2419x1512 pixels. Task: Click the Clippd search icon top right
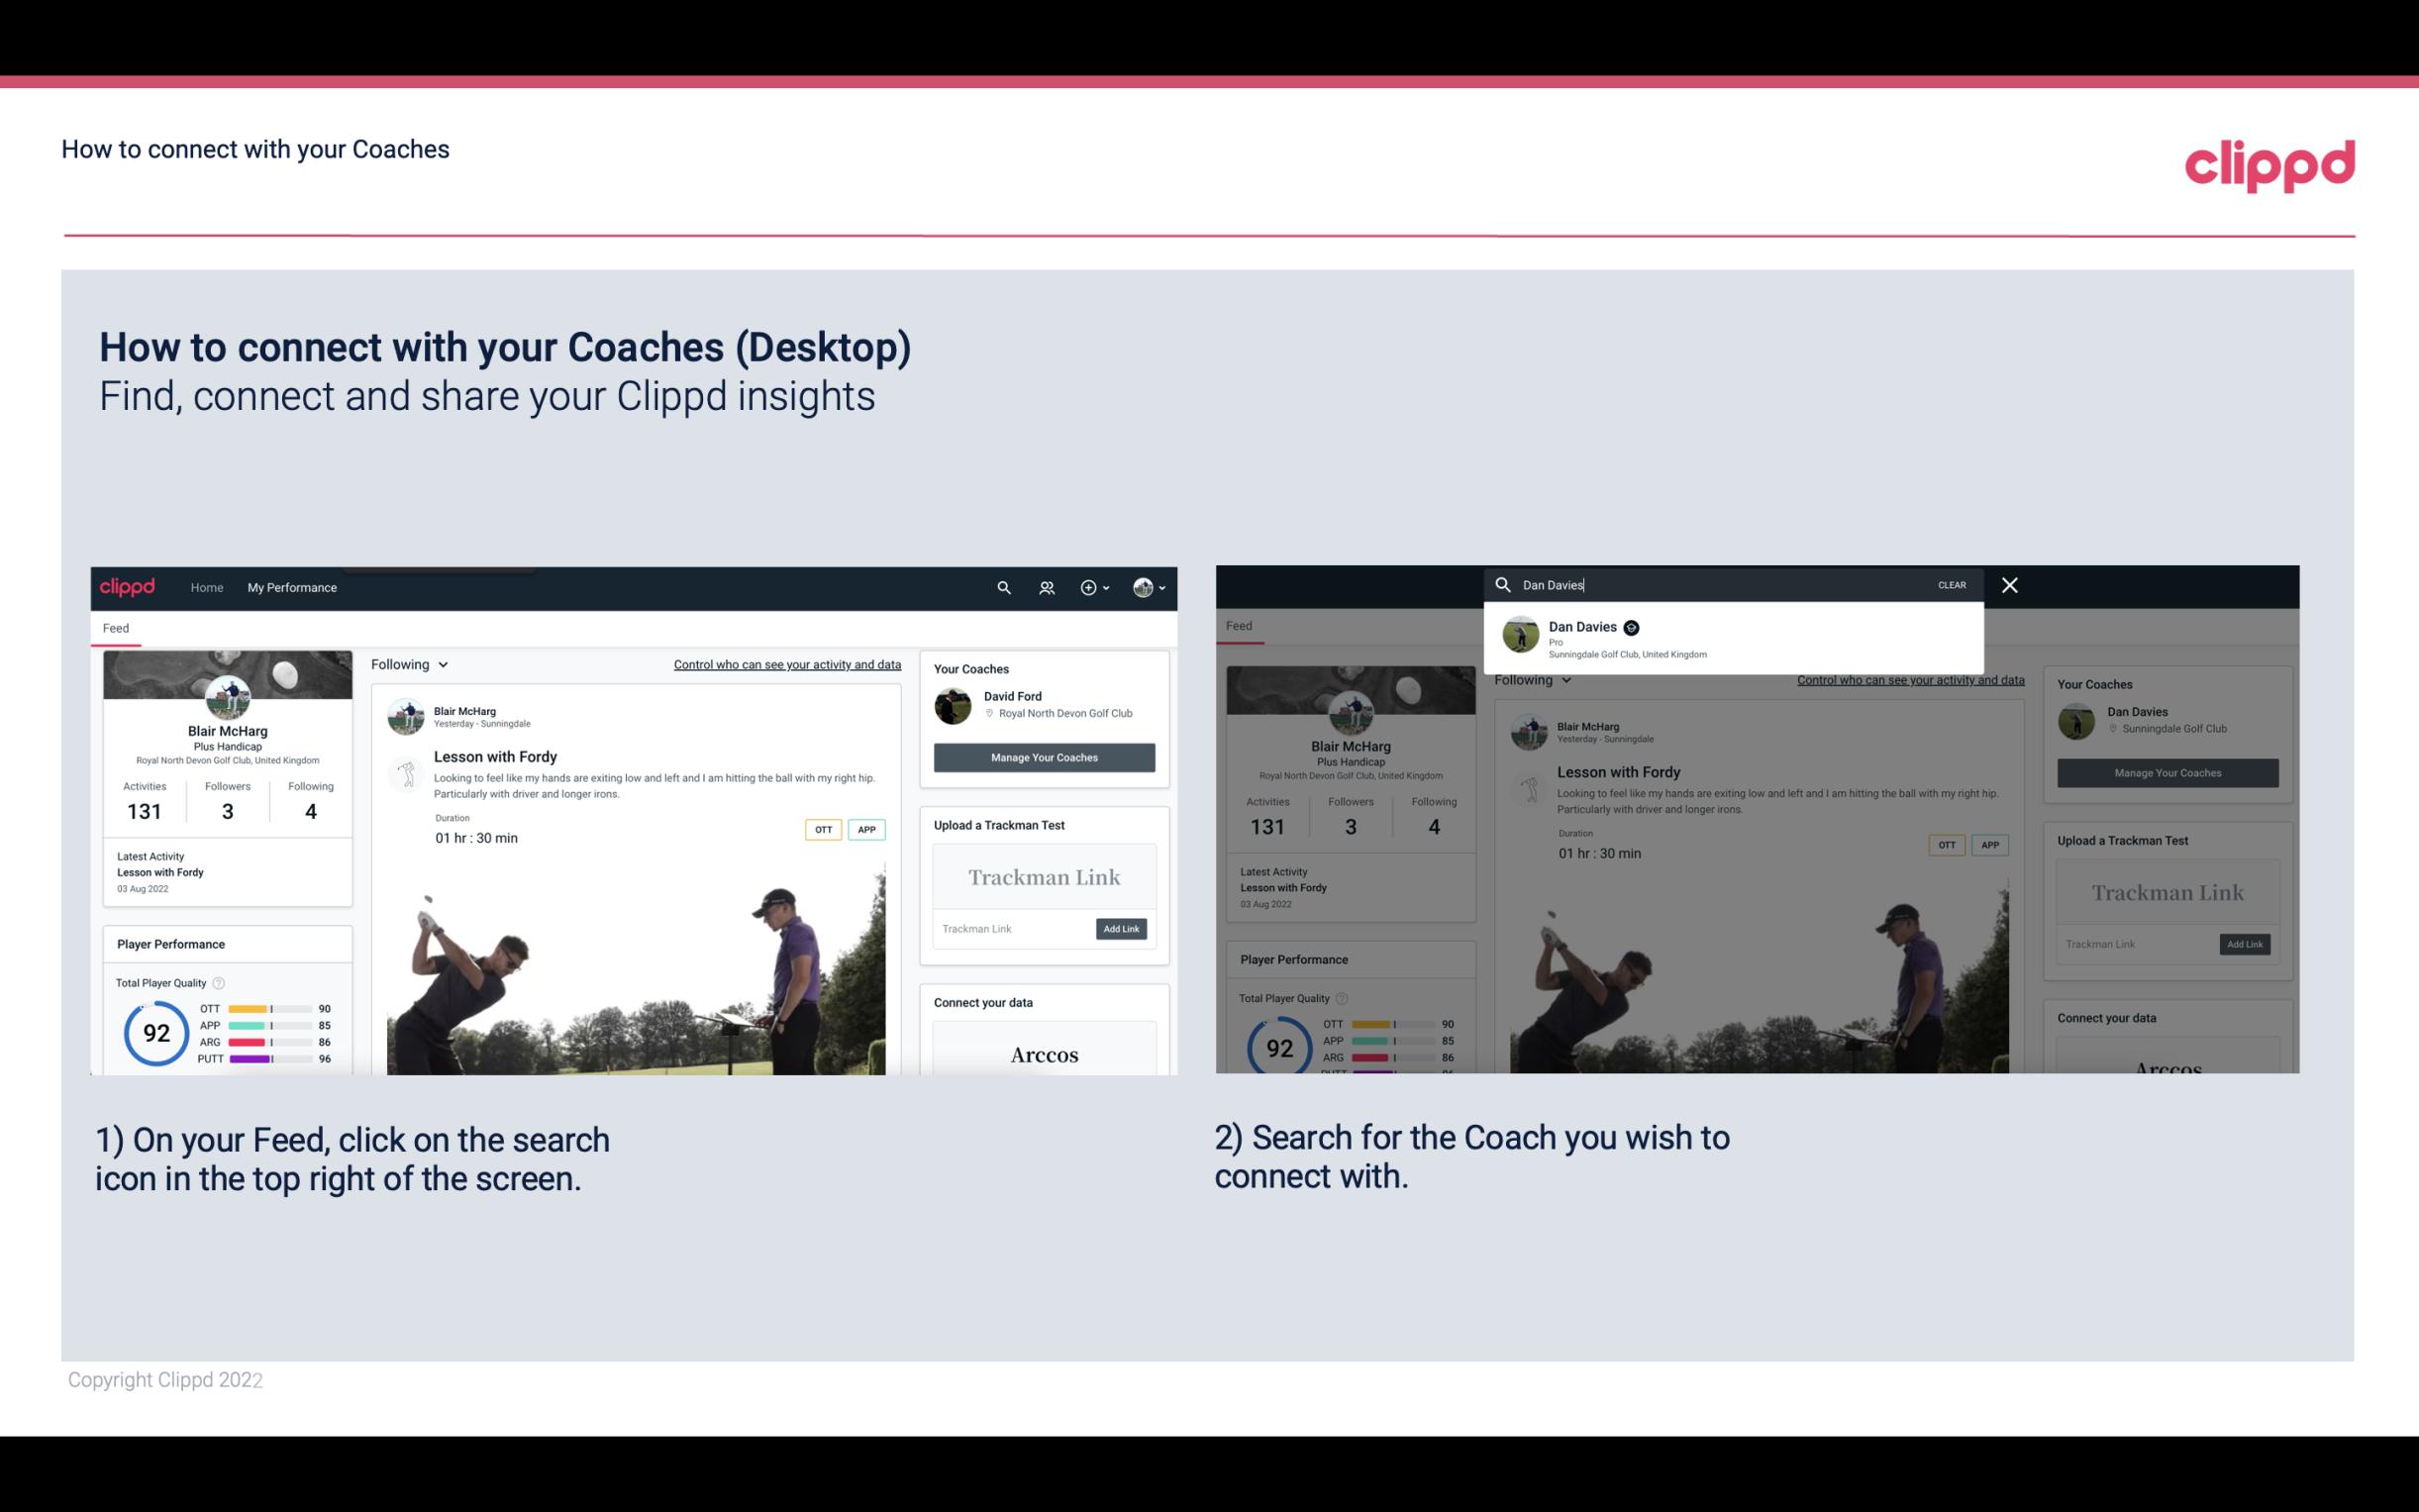(1003, 587)
